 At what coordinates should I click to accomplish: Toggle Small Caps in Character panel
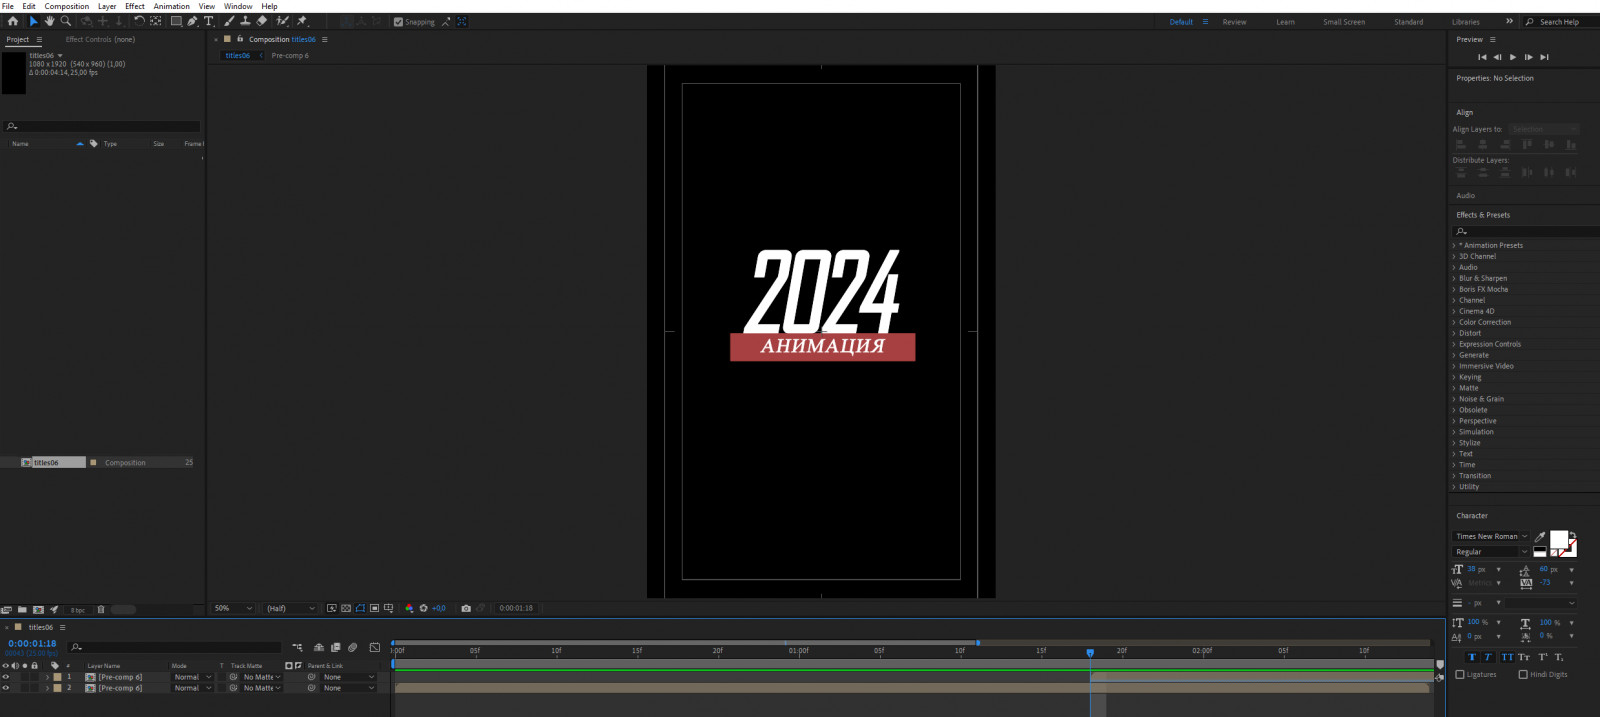coord(1524,657)
